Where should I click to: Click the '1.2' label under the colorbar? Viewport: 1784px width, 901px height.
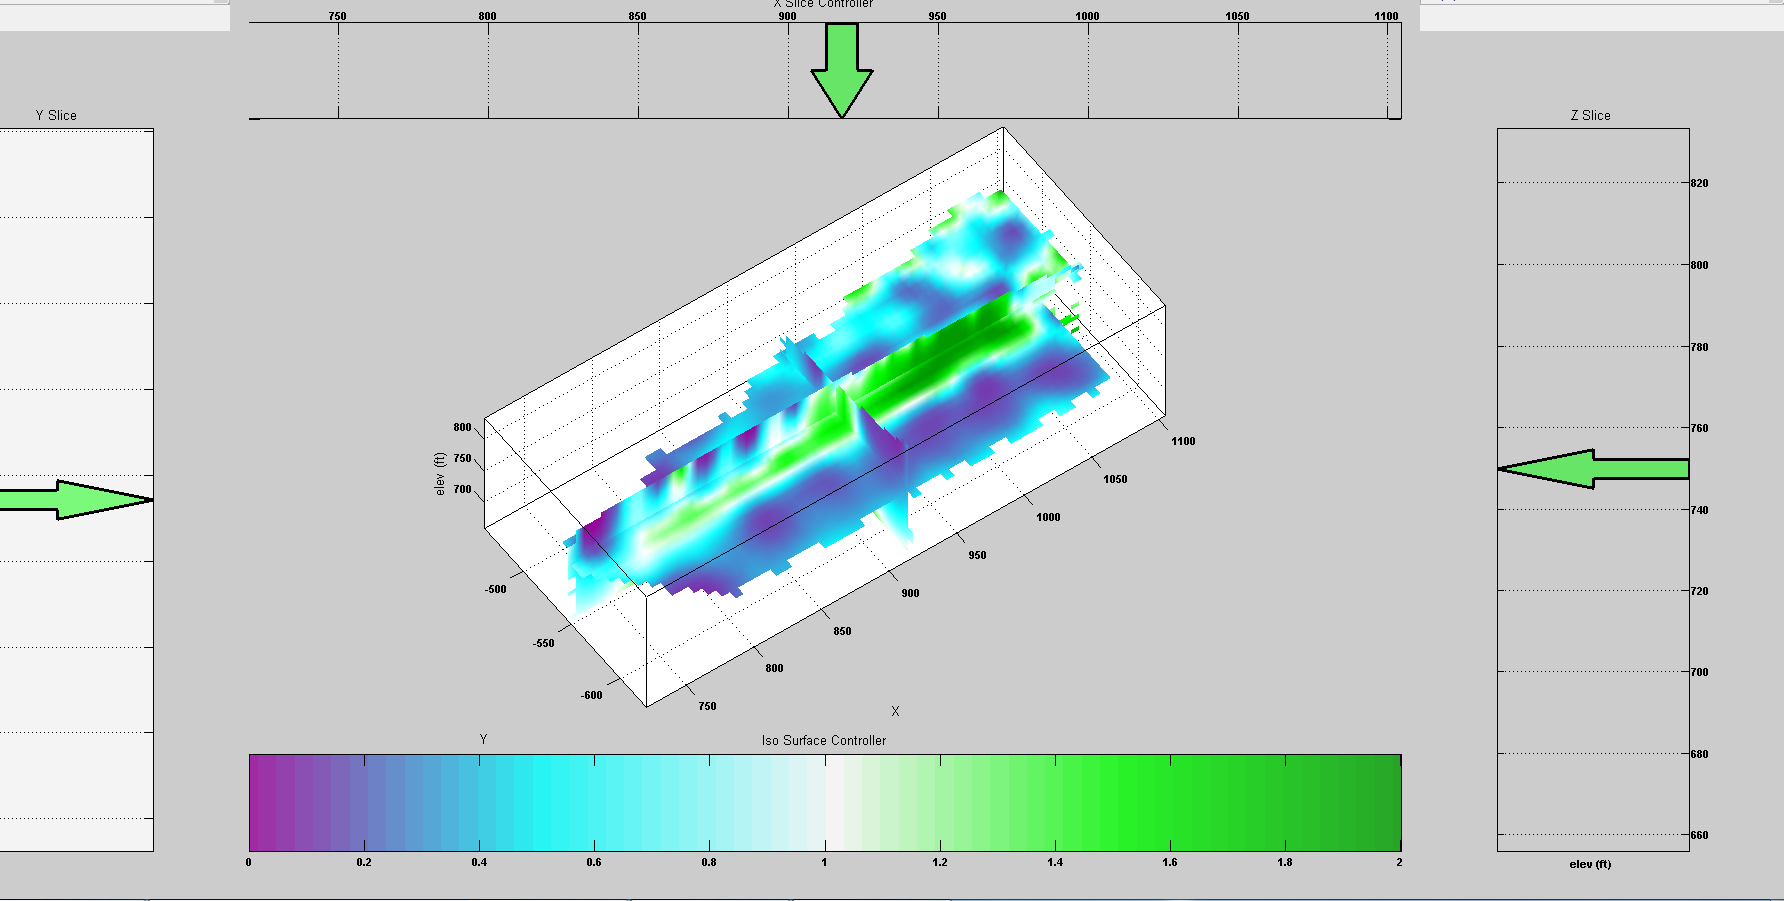click(940, 863)
